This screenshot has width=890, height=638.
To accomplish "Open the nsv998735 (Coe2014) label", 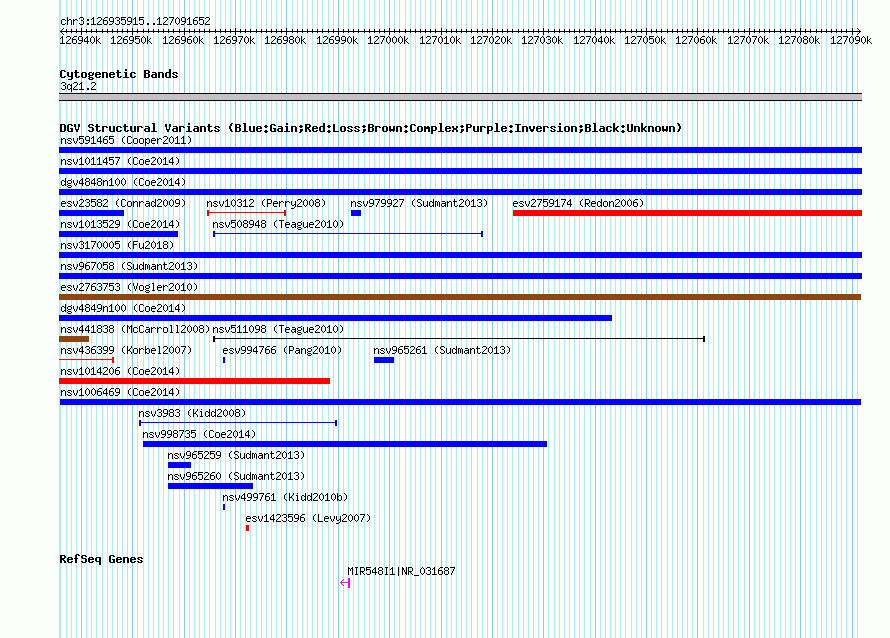I will (x=199, y=434).
